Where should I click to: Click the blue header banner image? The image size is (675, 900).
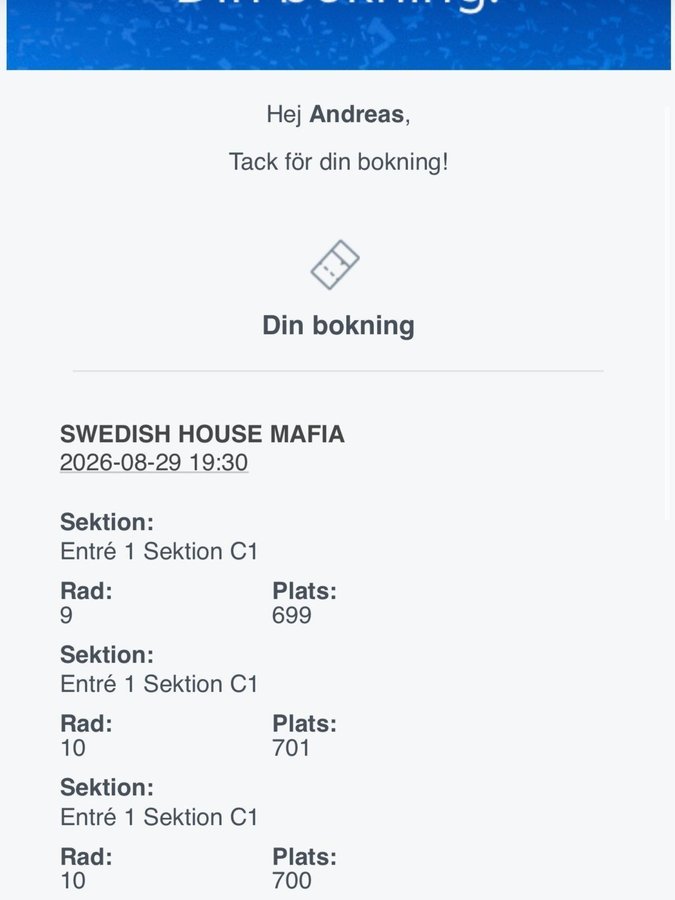coord(338,34)
